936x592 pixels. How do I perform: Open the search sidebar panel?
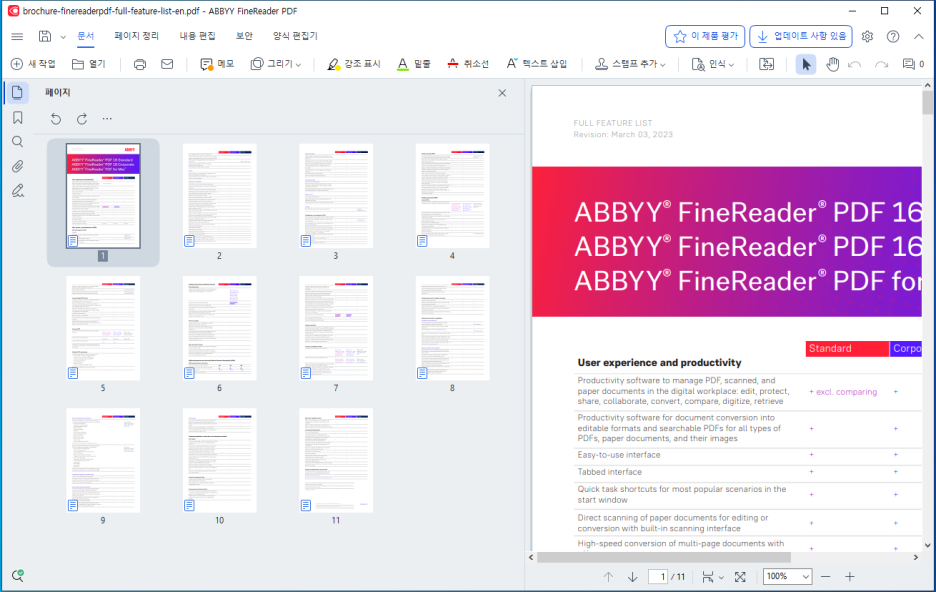pyautogui.click(x=17, y=141)
